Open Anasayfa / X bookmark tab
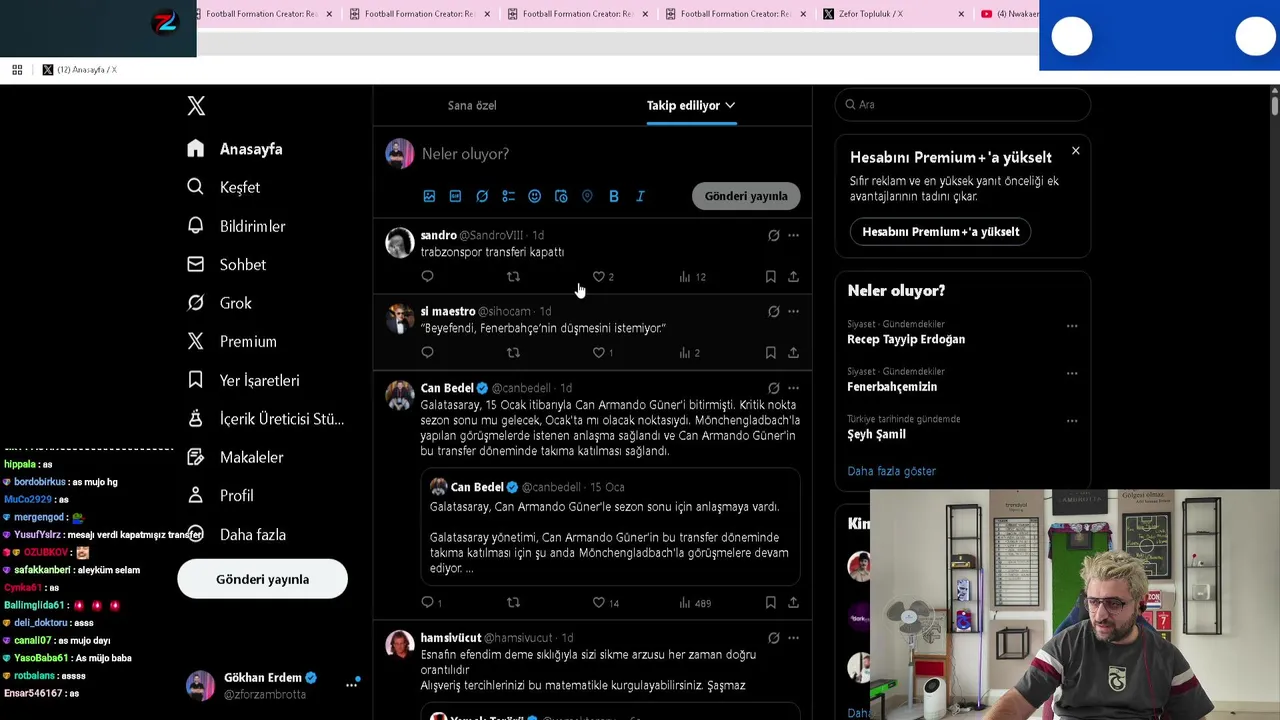1280x720 pixels. point(79,70)
